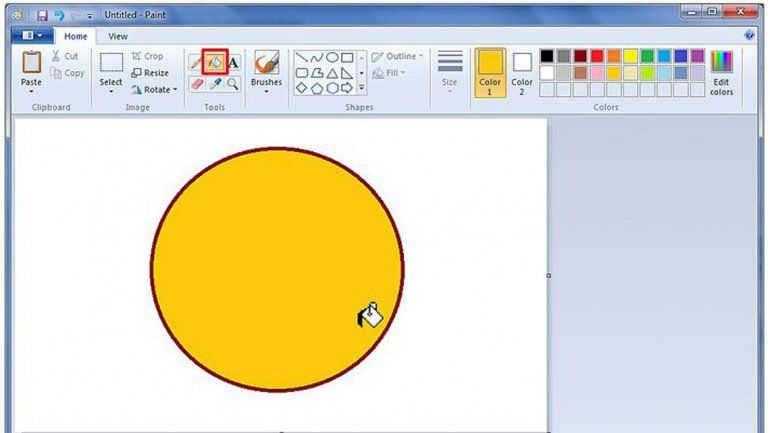This screenshot has height=433, width=770.
Task: Choose the Rectangle shape
Action: point(347,57)
